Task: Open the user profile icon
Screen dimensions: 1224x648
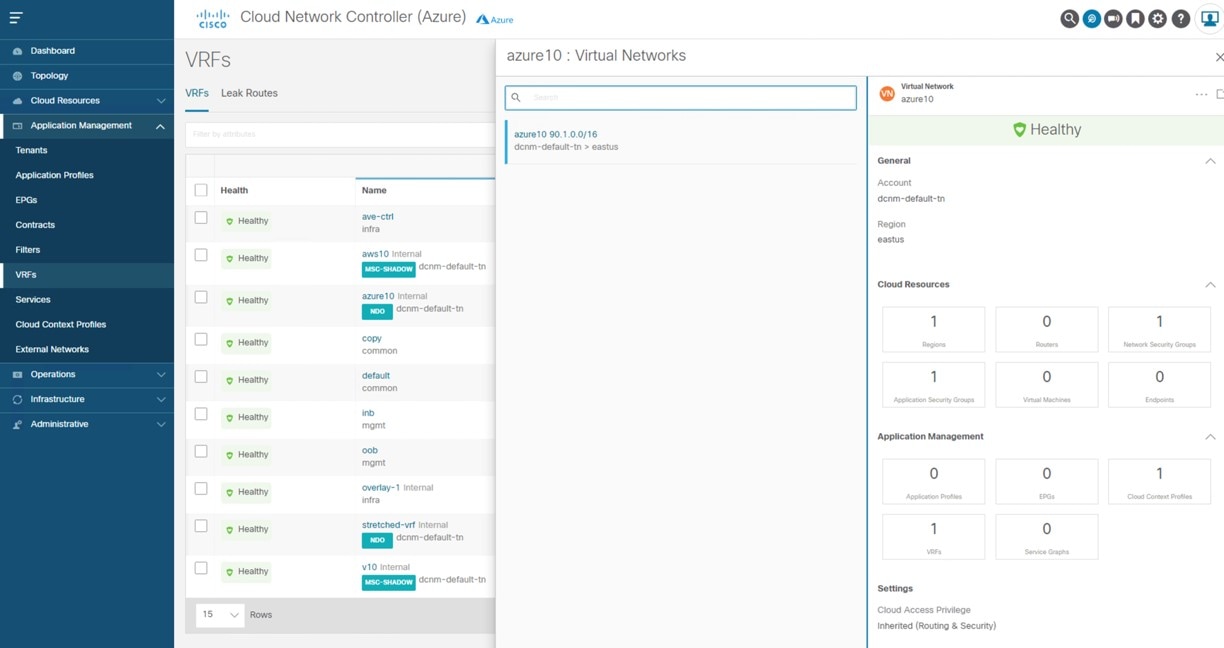Action: [1208, 19]
